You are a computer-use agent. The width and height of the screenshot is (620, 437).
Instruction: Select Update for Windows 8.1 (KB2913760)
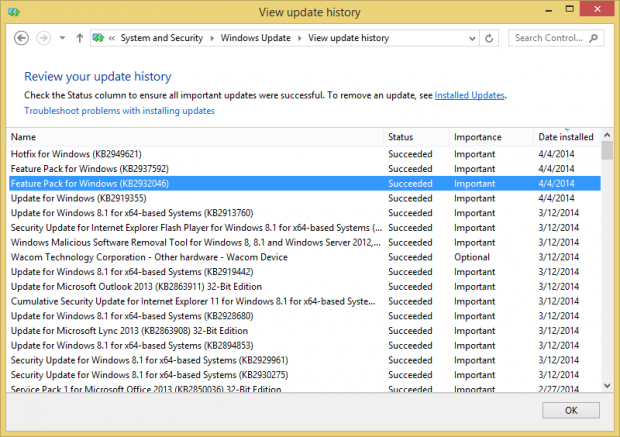304,213
